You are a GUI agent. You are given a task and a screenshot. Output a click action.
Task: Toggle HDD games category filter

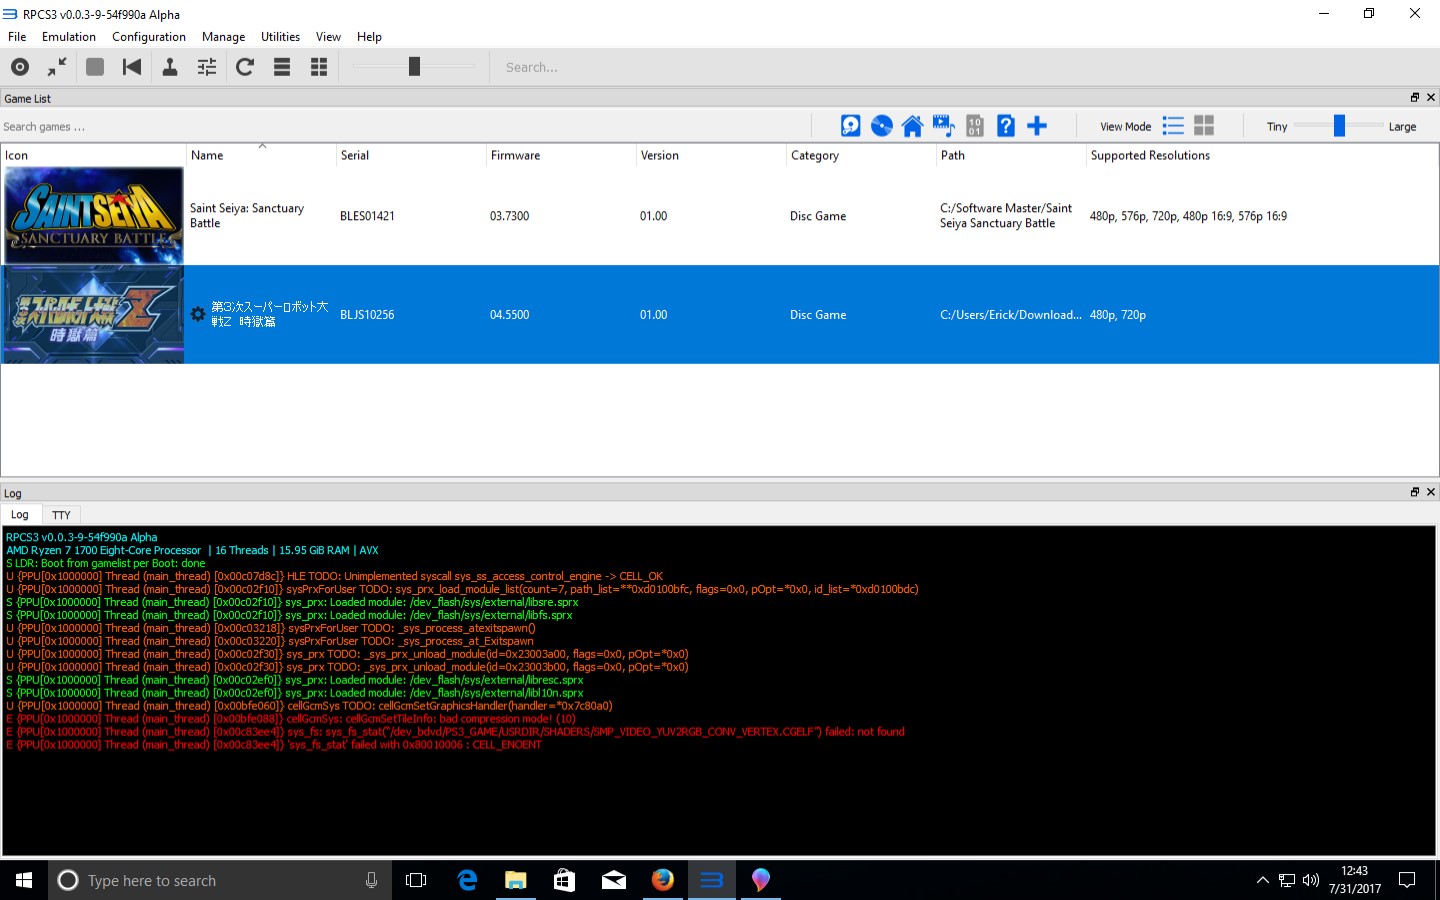[x=850, y=126]
